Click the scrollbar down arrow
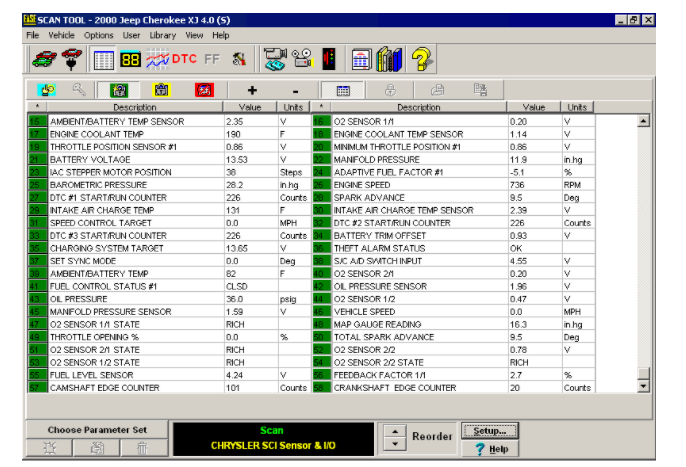Viewport: 686px width, 467px height. point(643,386)
